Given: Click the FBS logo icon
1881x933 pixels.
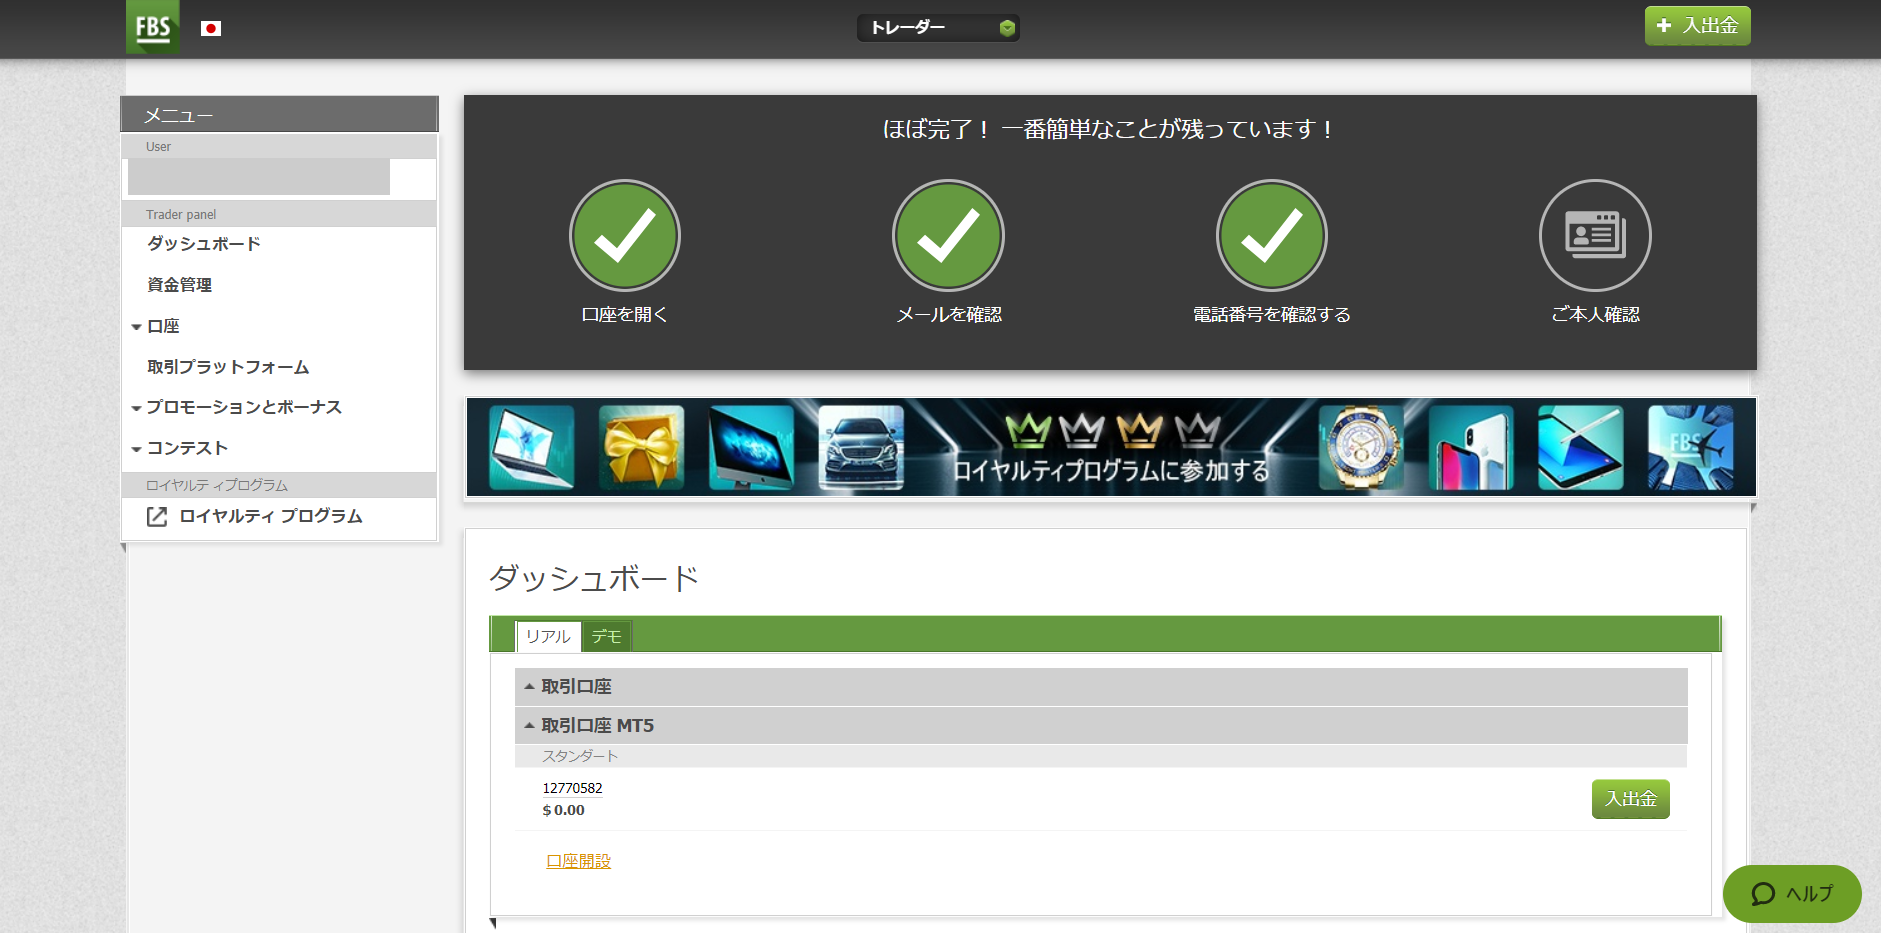Looking at the screenshot, I should [152, 27].
